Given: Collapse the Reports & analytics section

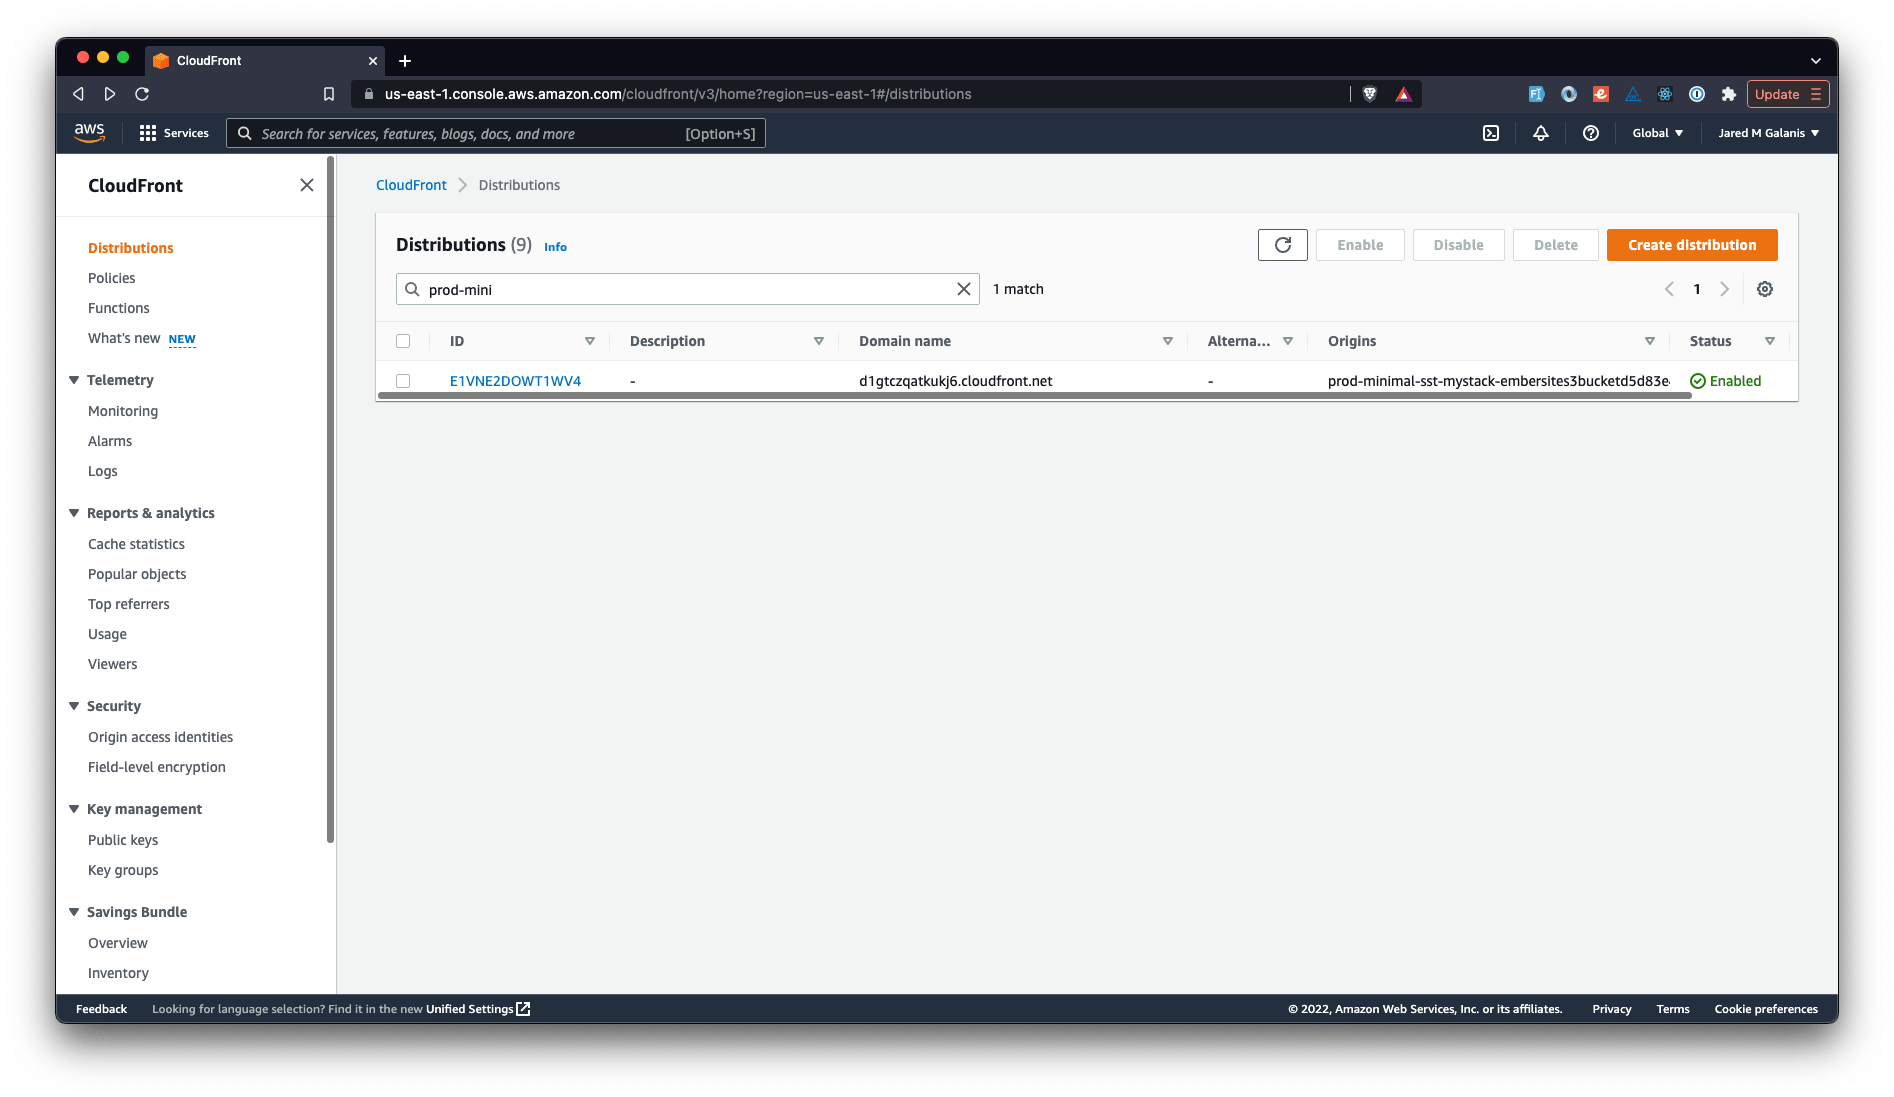Looking at the screenshot, I should pos(73,512).
